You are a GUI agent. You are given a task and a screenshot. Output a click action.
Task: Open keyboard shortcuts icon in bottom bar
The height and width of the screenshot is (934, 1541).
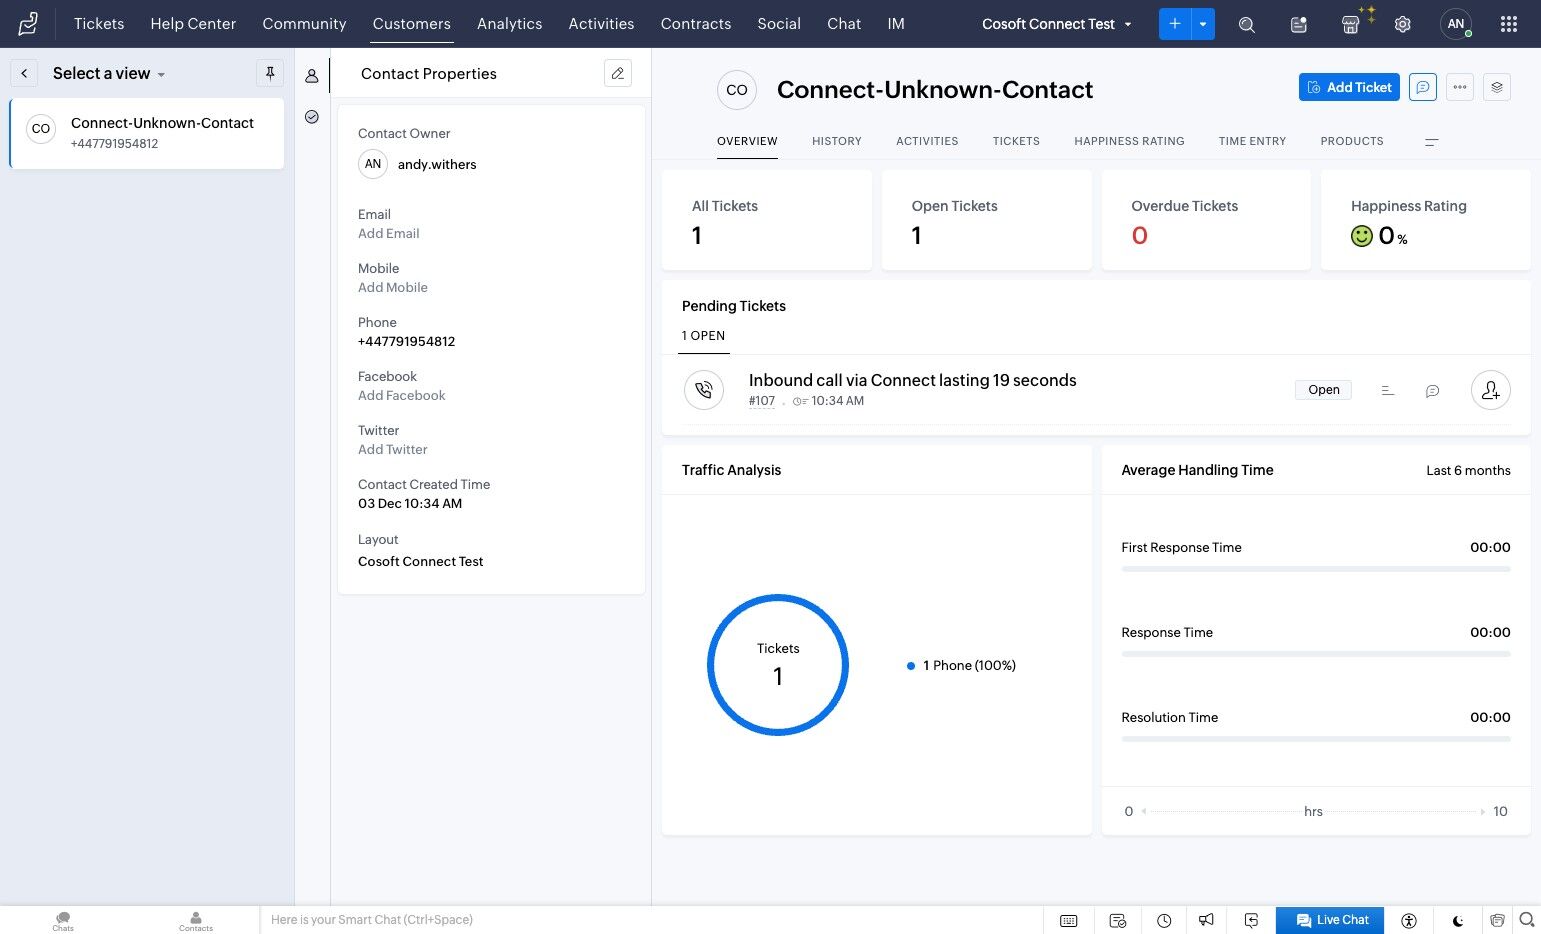click(1069, 920)
